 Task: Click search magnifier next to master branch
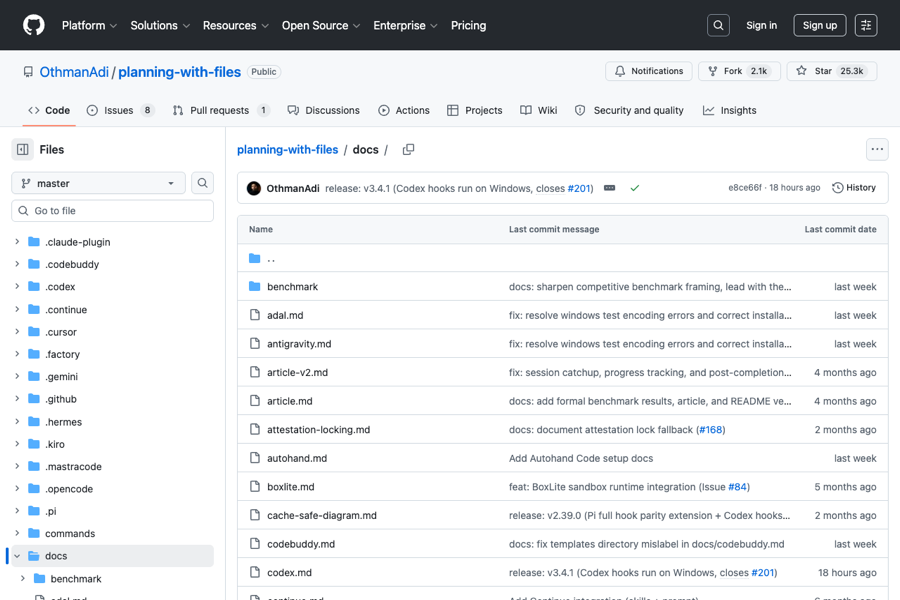pyautogui.click(x=202, y=183)
